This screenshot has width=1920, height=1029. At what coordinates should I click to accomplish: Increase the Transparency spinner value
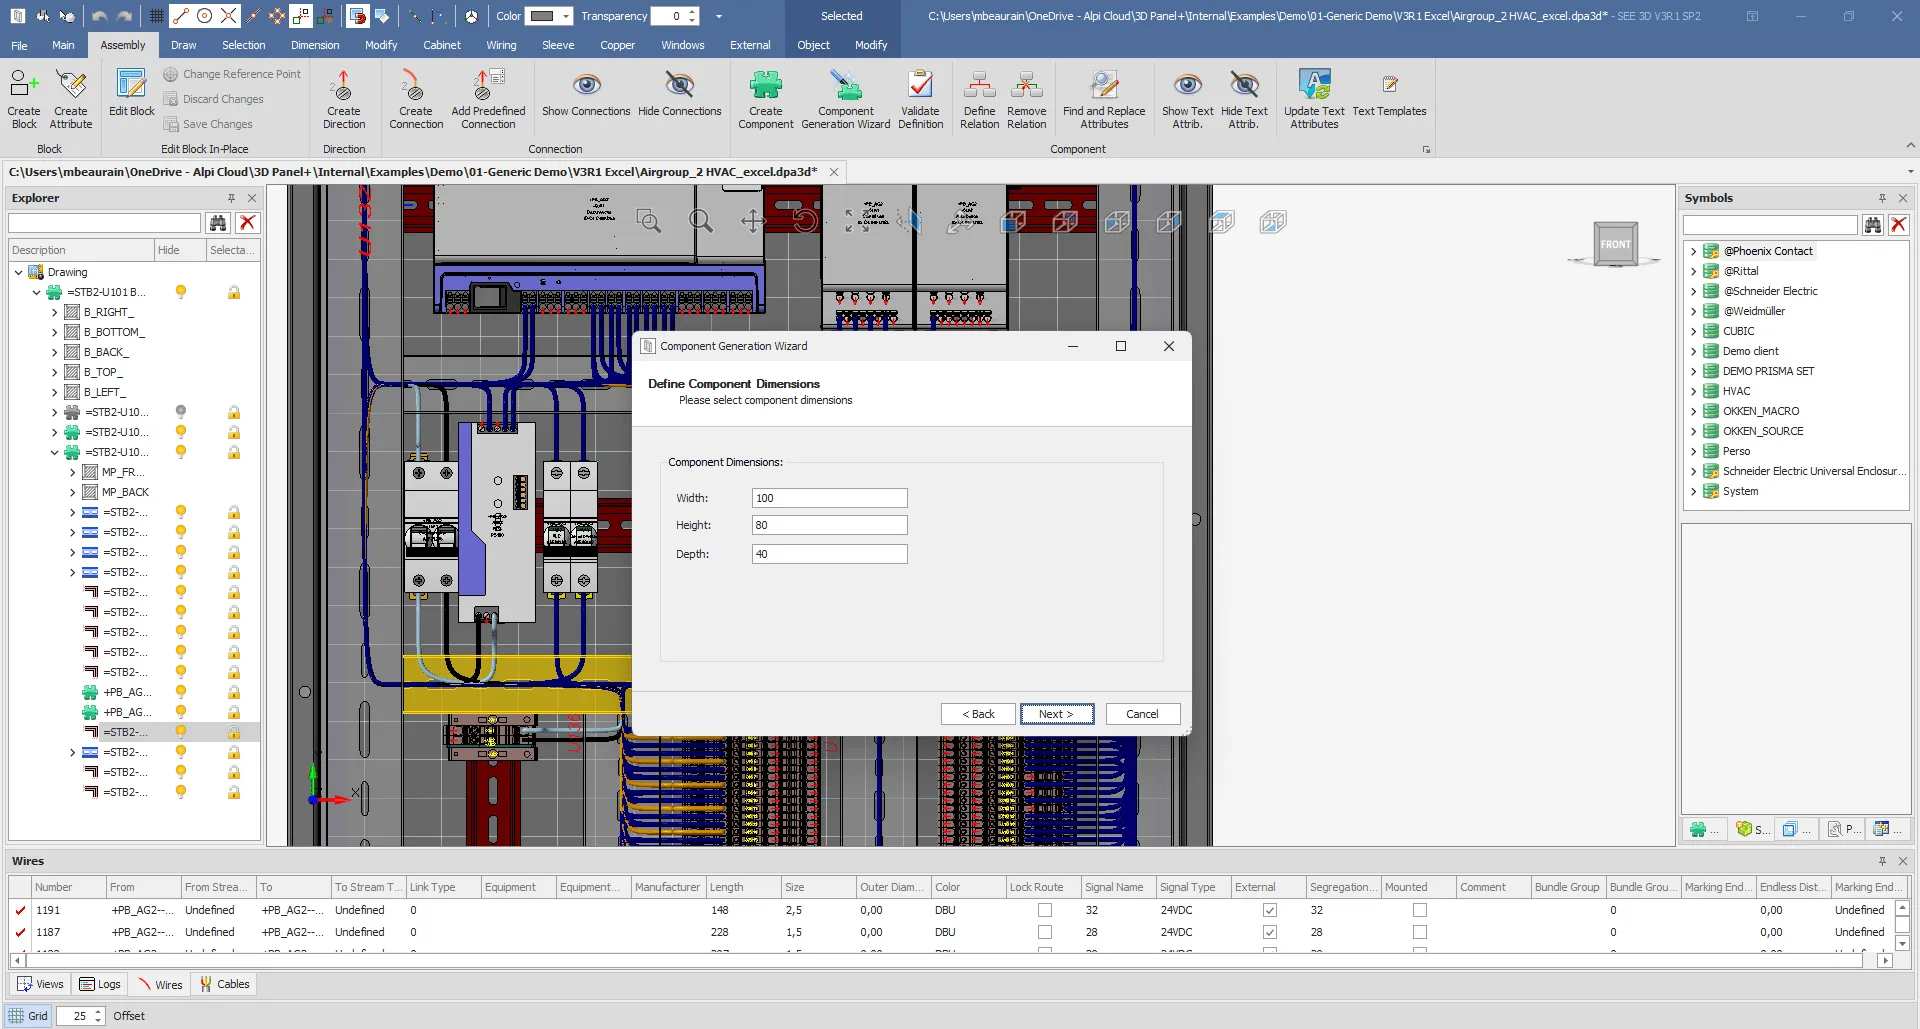click(x=693, y=11)
